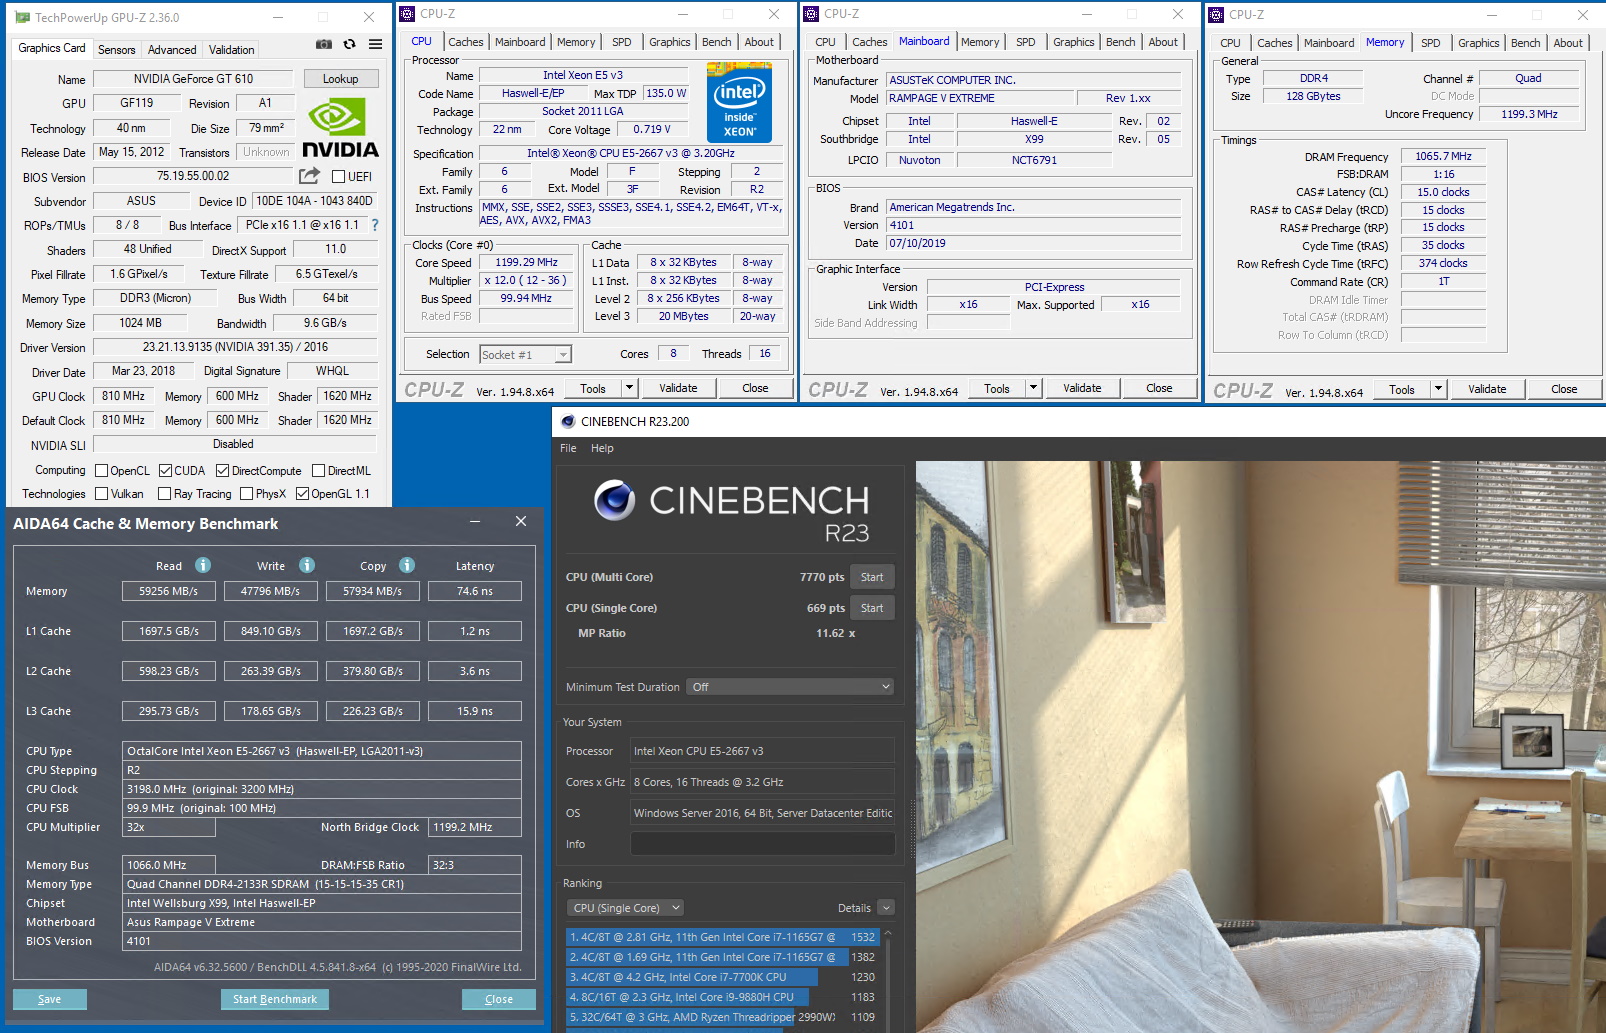The width and height of the screenshot is (1606, 1033).
Task: Click the AIDA64 Save button
Action: tap(49, 999)
